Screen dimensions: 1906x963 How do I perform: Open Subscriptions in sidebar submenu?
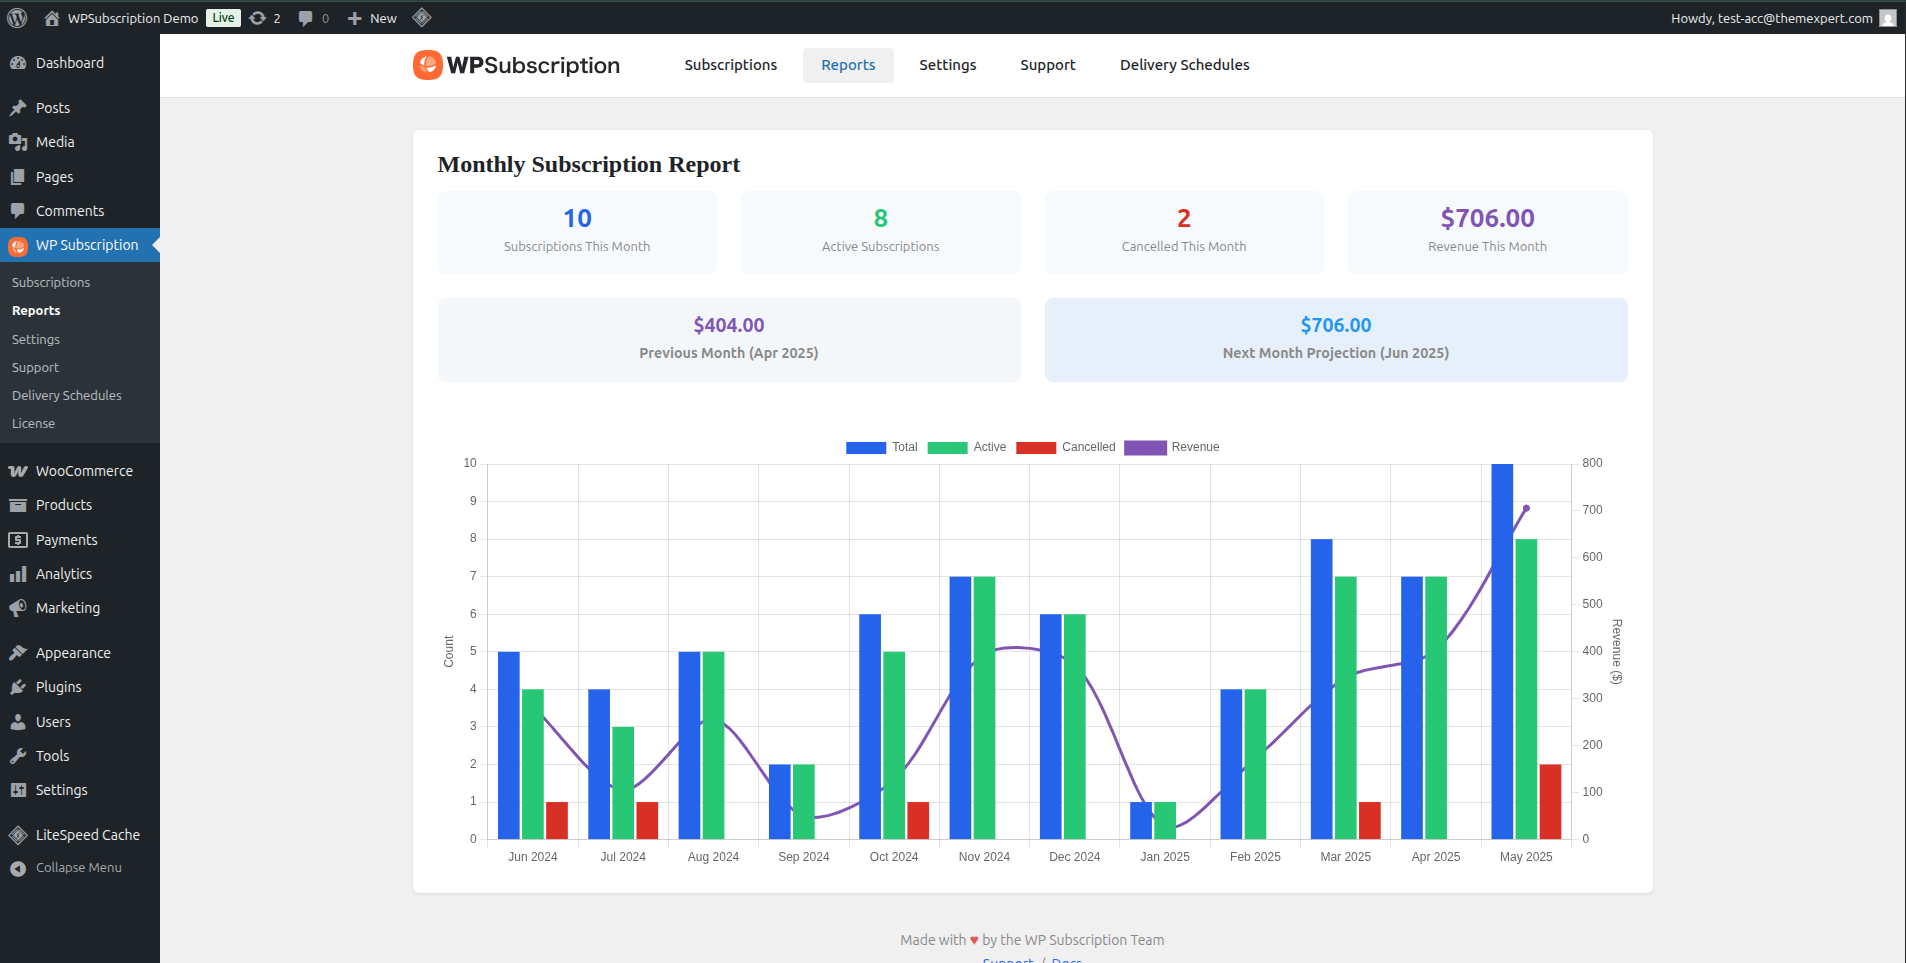tap(51, 283)
